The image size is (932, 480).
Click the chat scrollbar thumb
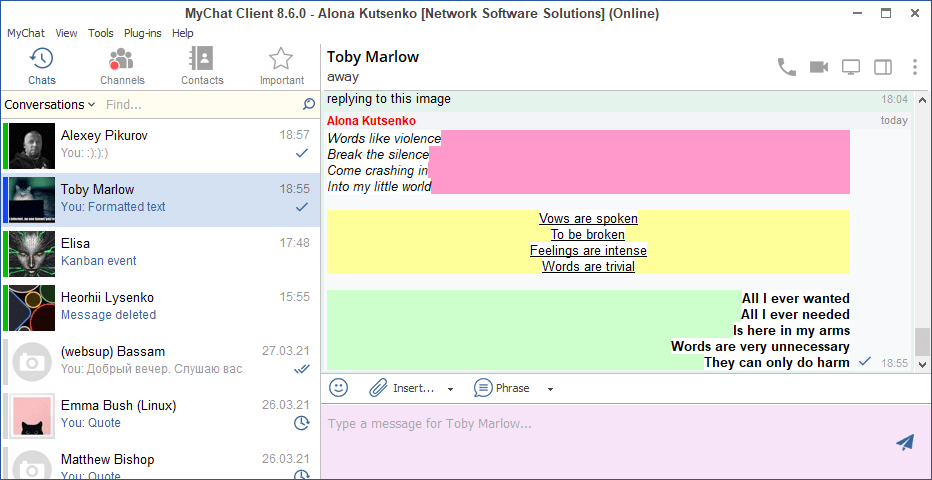pyautogui.click(x=922, y=340)
